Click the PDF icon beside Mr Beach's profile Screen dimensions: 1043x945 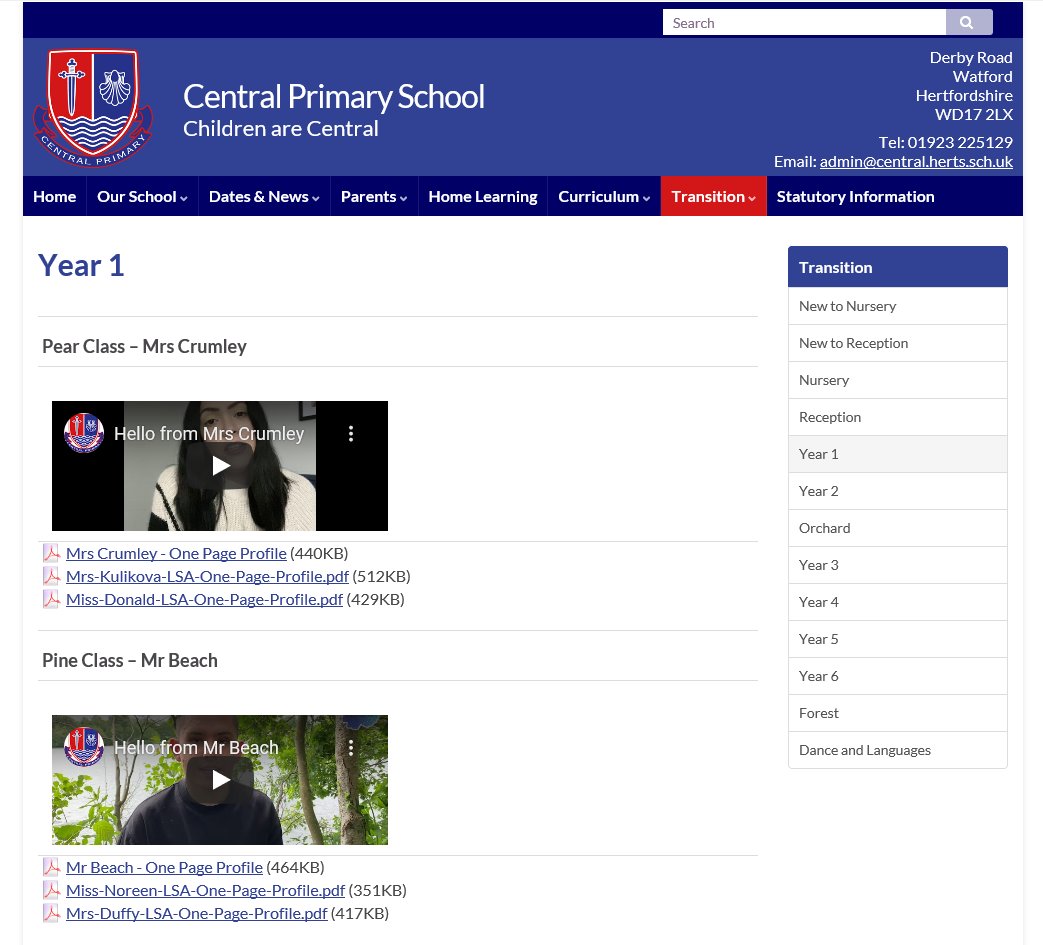pyautogui.click(x=51, y=867)
